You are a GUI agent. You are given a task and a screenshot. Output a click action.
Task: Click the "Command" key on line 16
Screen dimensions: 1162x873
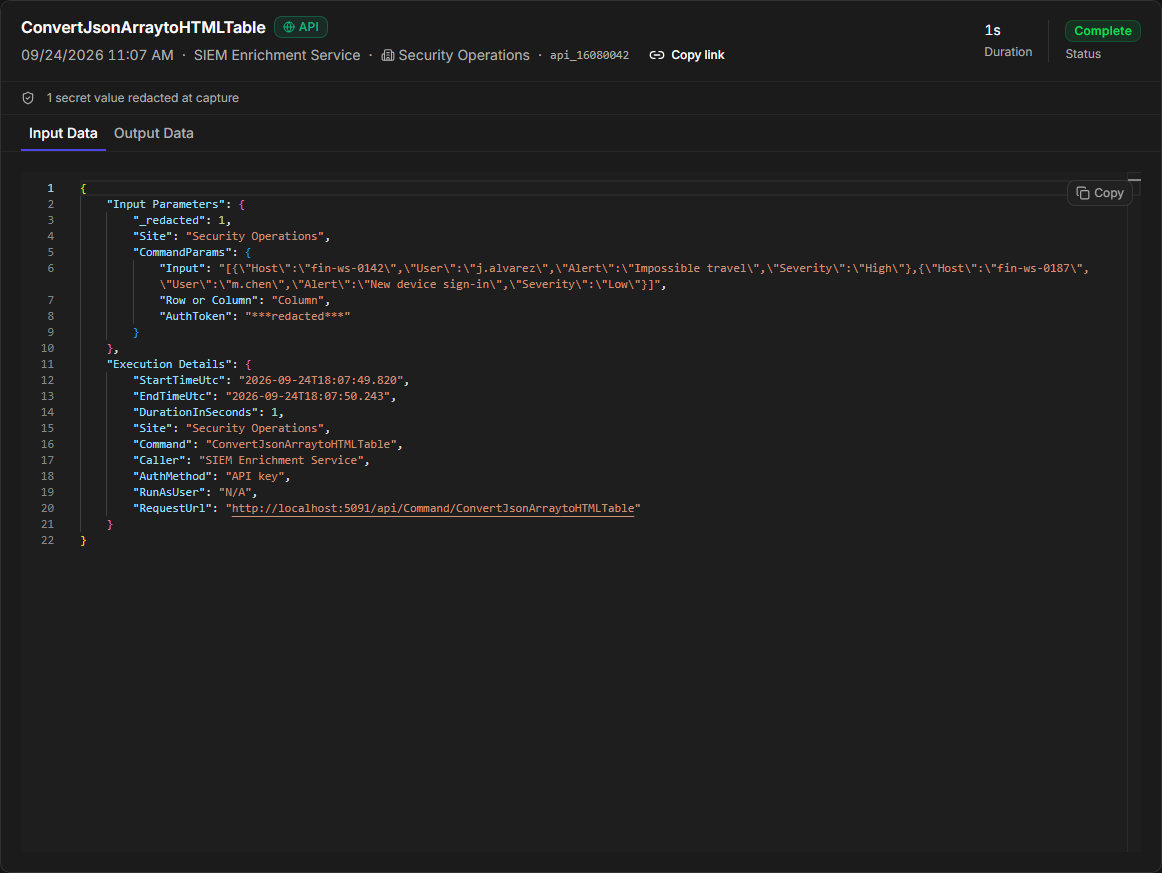click(162, 445)
